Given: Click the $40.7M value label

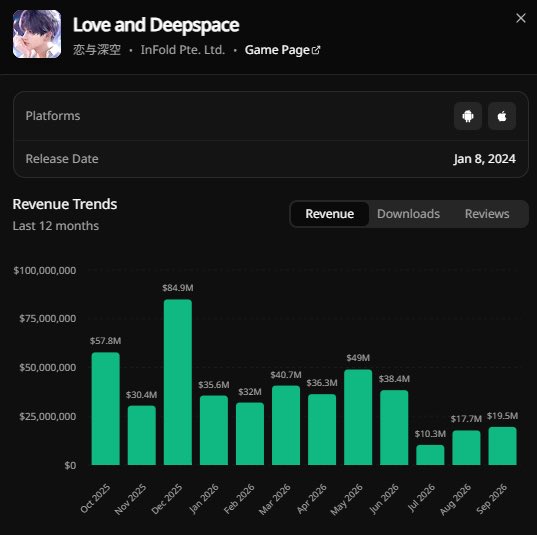Looking at the screenshot, I should [286, 375].
